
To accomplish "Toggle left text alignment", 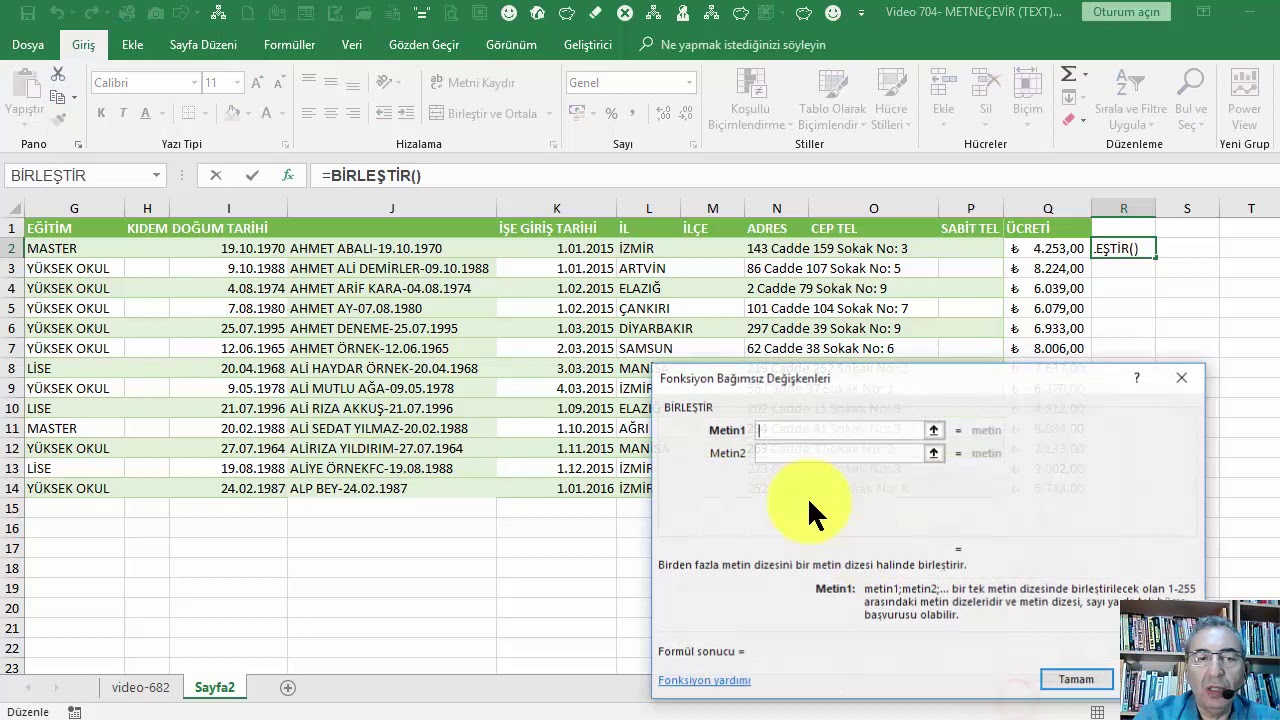I will [x=308, y=114].
